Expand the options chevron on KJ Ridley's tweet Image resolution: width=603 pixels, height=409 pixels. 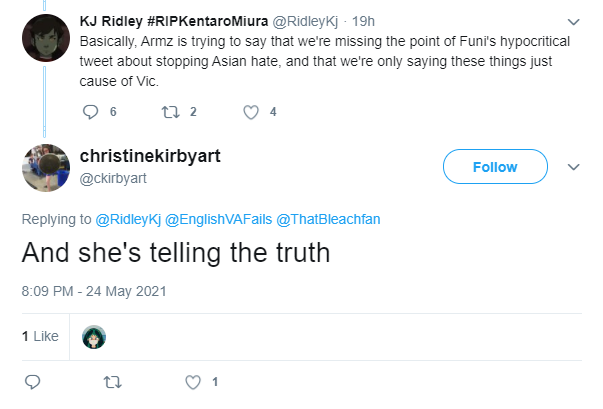tap(573, 22)
